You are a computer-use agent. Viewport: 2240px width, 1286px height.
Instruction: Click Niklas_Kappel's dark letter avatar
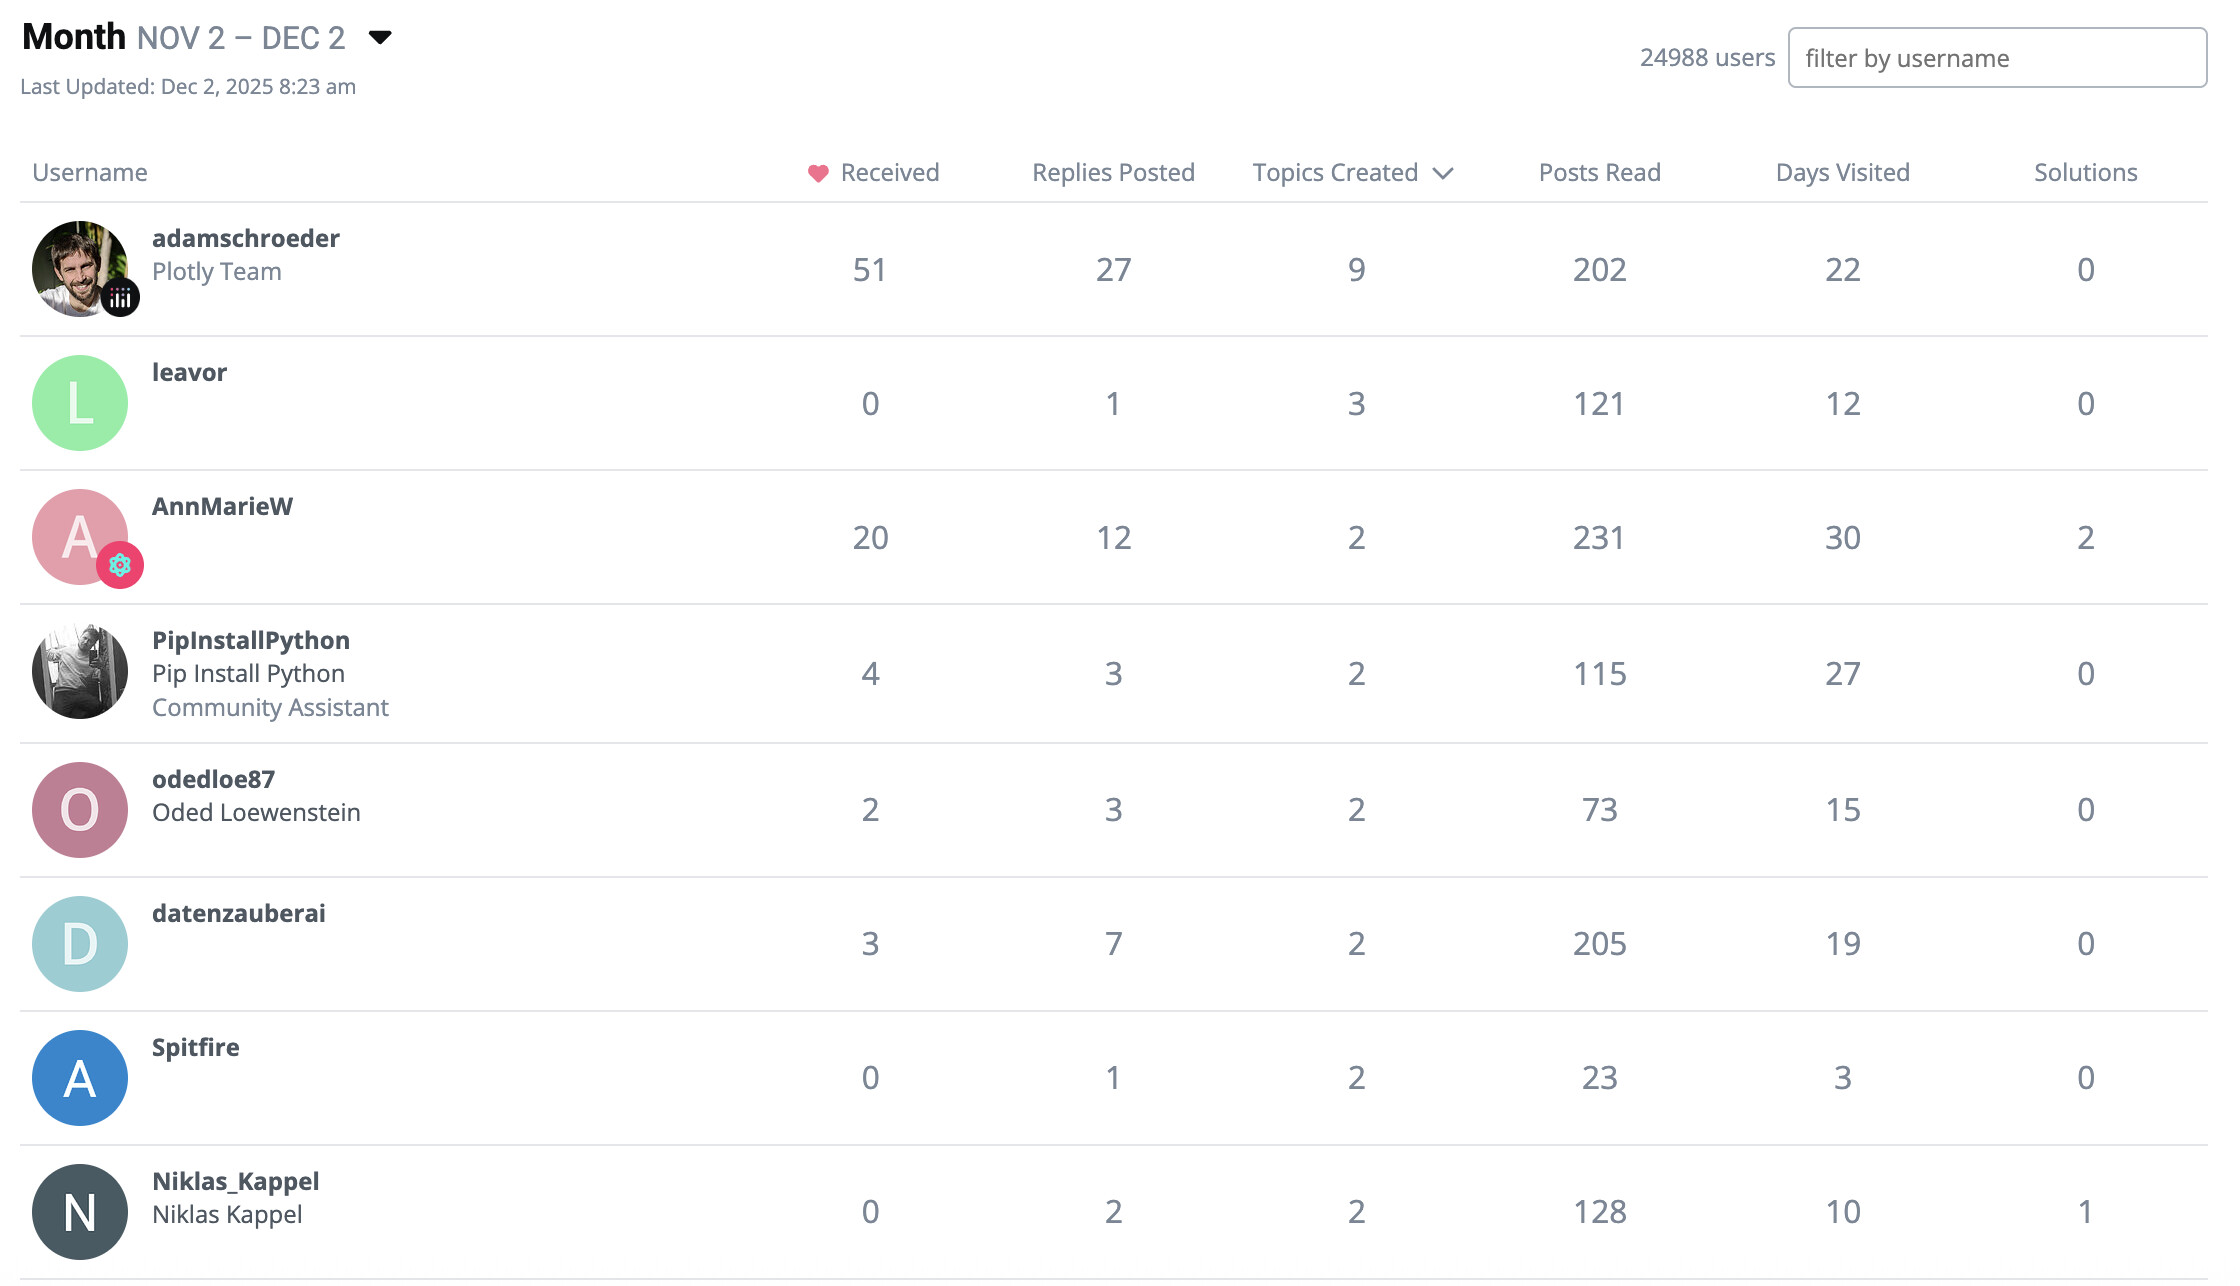point(80,1212)
